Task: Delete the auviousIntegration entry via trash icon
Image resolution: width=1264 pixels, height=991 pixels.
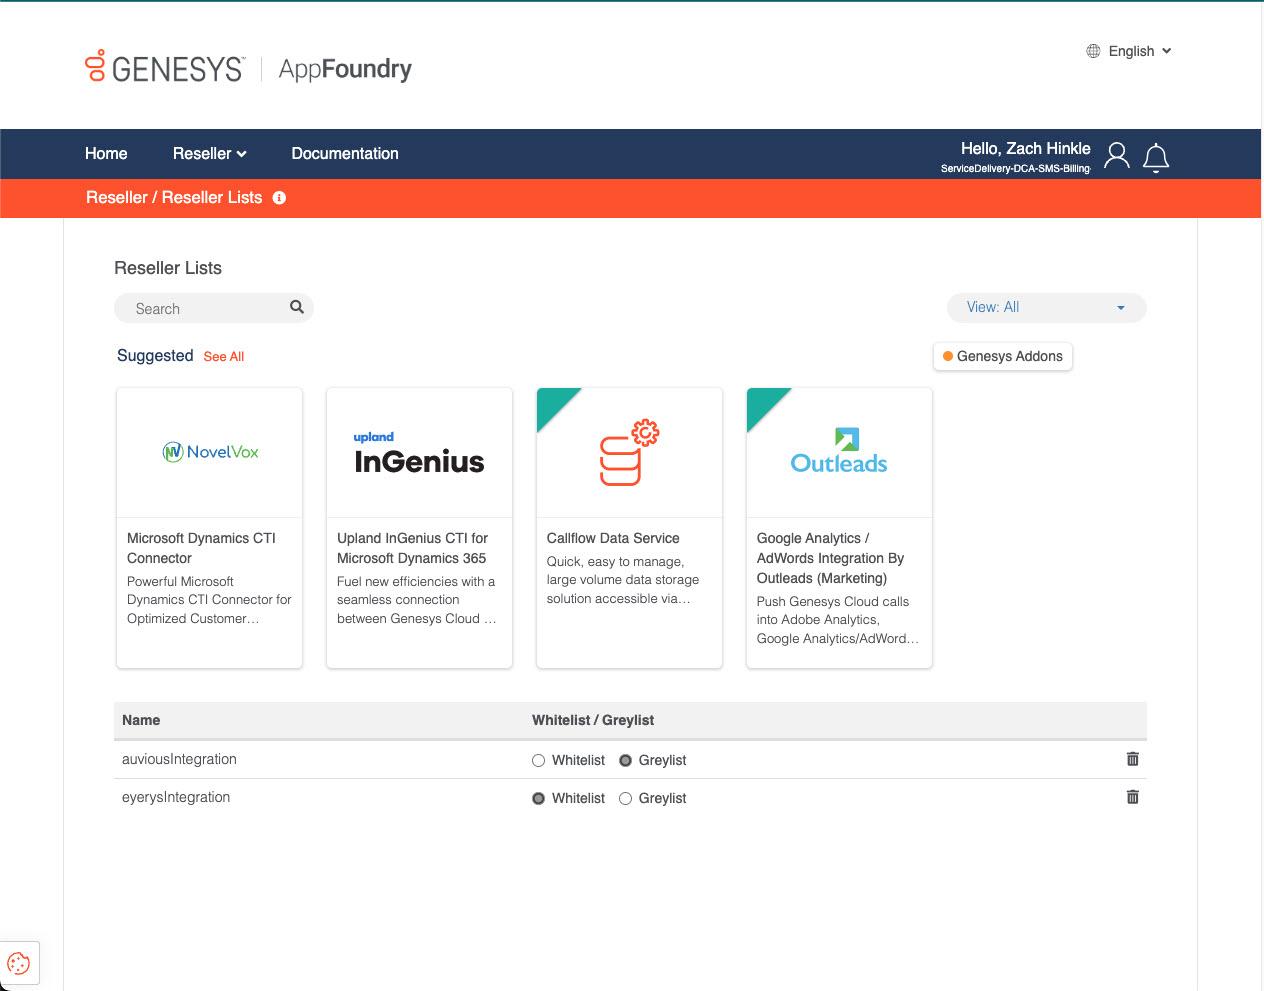Action: pos(1133,759)
